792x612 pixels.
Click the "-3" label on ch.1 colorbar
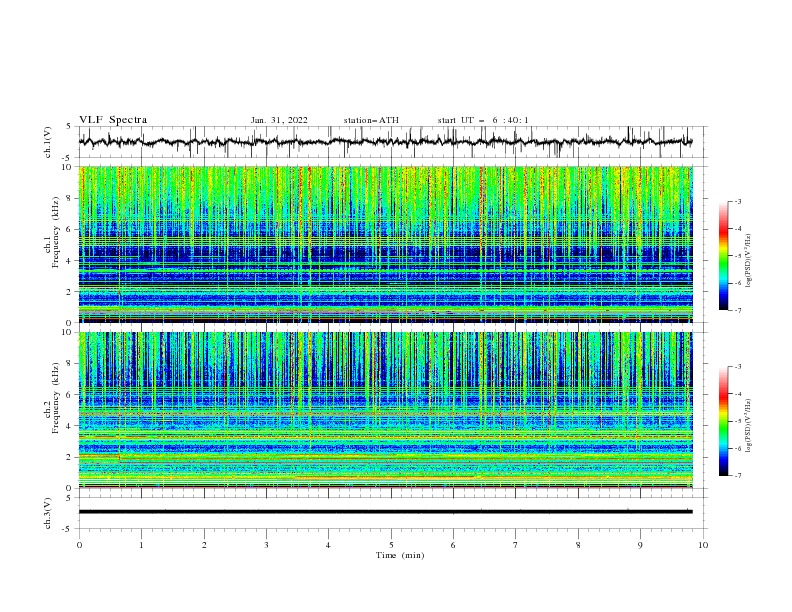coord(737,201)
